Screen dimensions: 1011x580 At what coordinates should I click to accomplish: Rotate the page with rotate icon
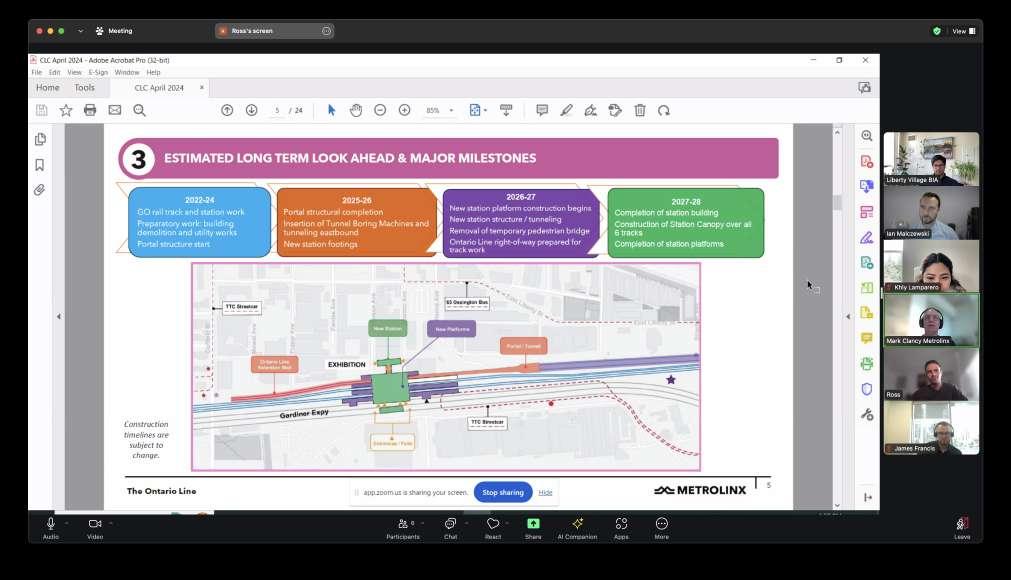663,110
